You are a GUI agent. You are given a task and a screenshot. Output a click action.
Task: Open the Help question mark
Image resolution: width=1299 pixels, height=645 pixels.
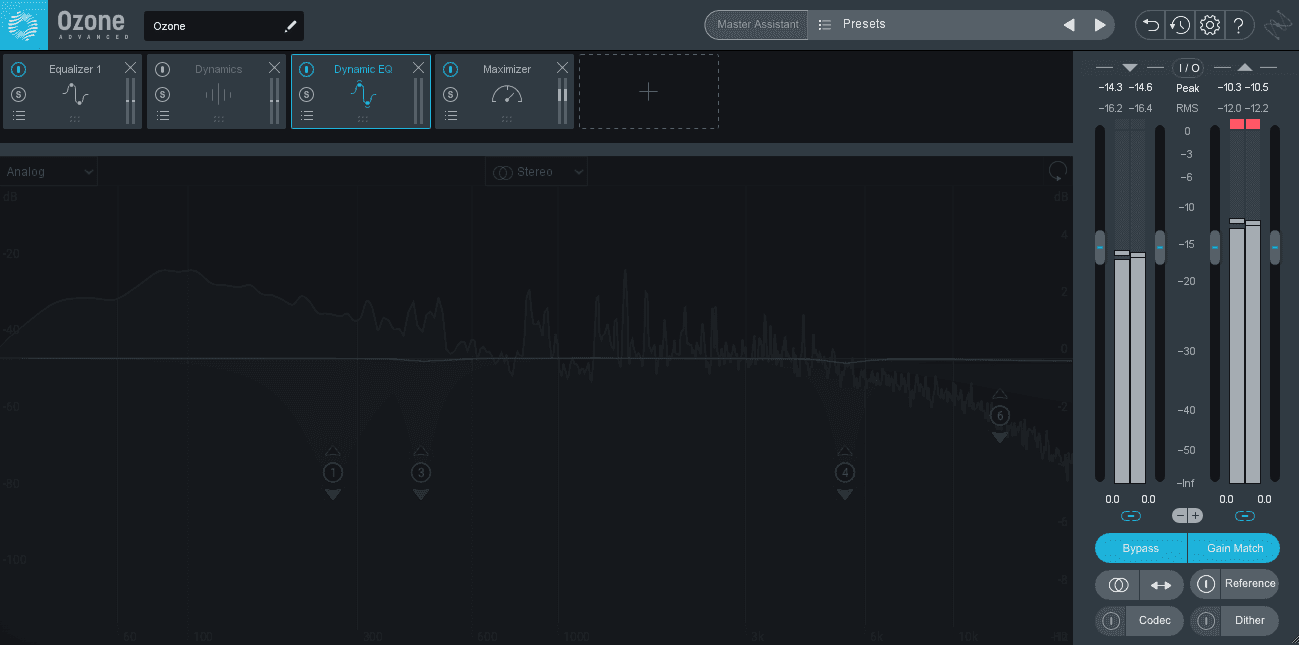1238,25
